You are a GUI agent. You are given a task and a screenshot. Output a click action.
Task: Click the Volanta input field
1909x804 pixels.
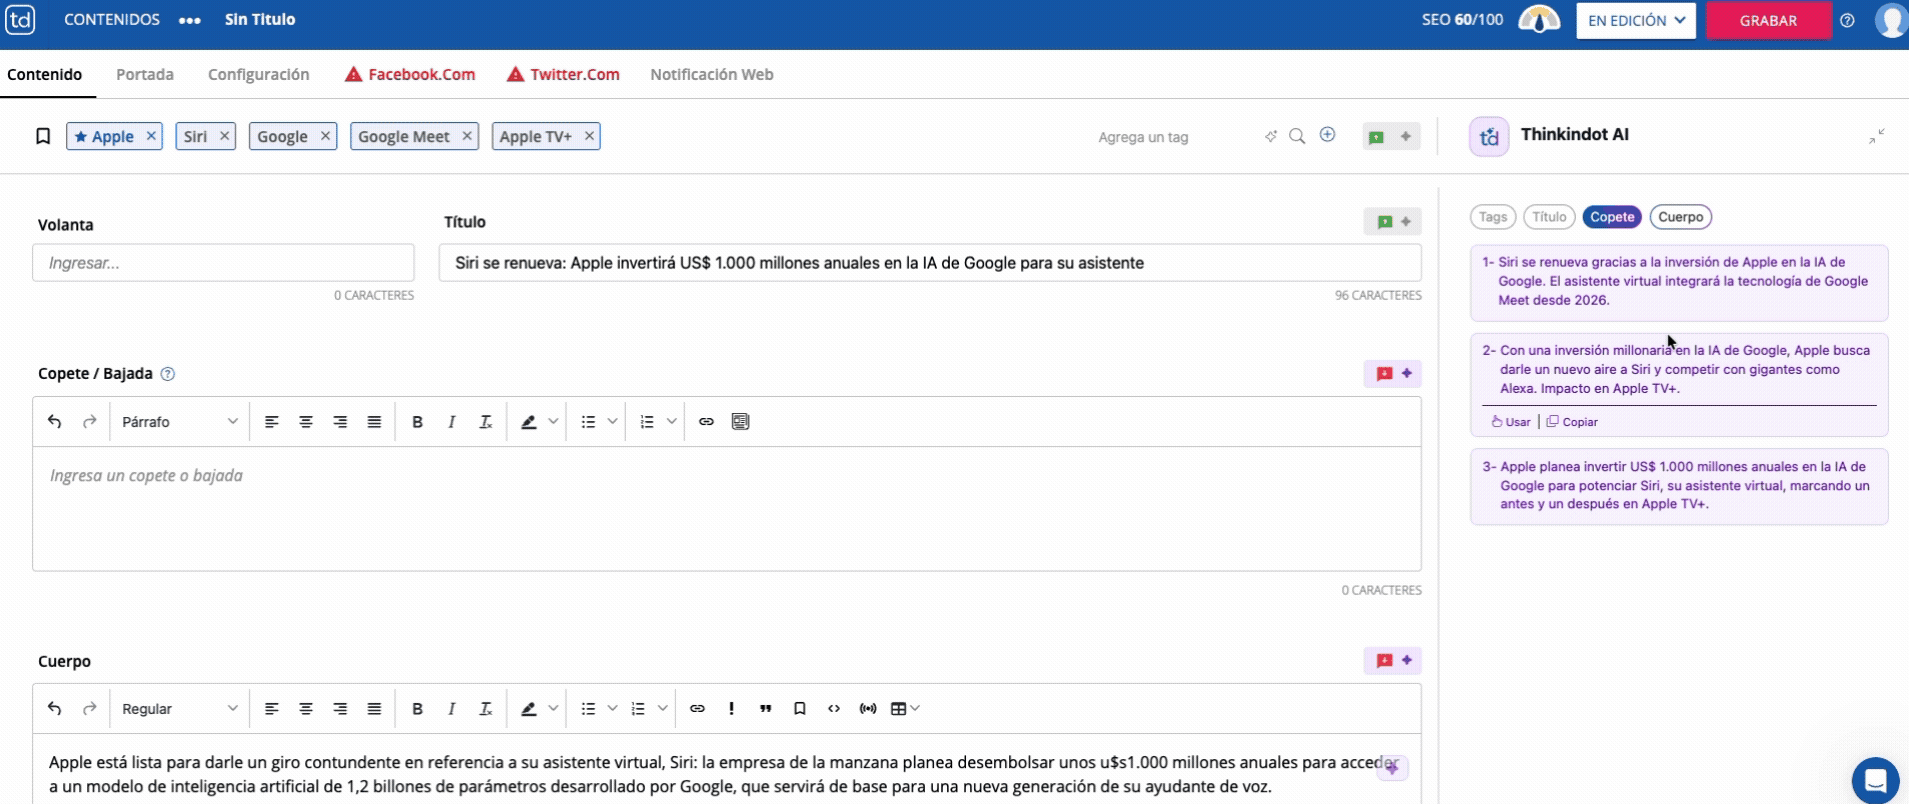(223, 263)
